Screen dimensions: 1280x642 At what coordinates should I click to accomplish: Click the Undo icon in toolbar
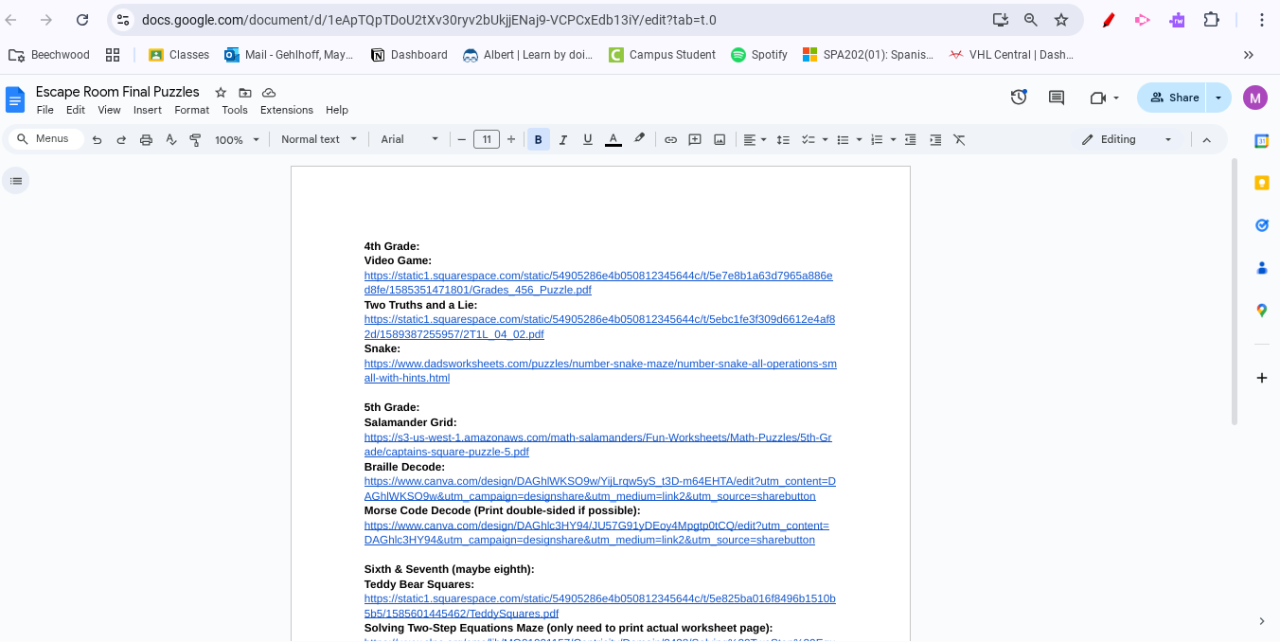[x=97, y=140]
